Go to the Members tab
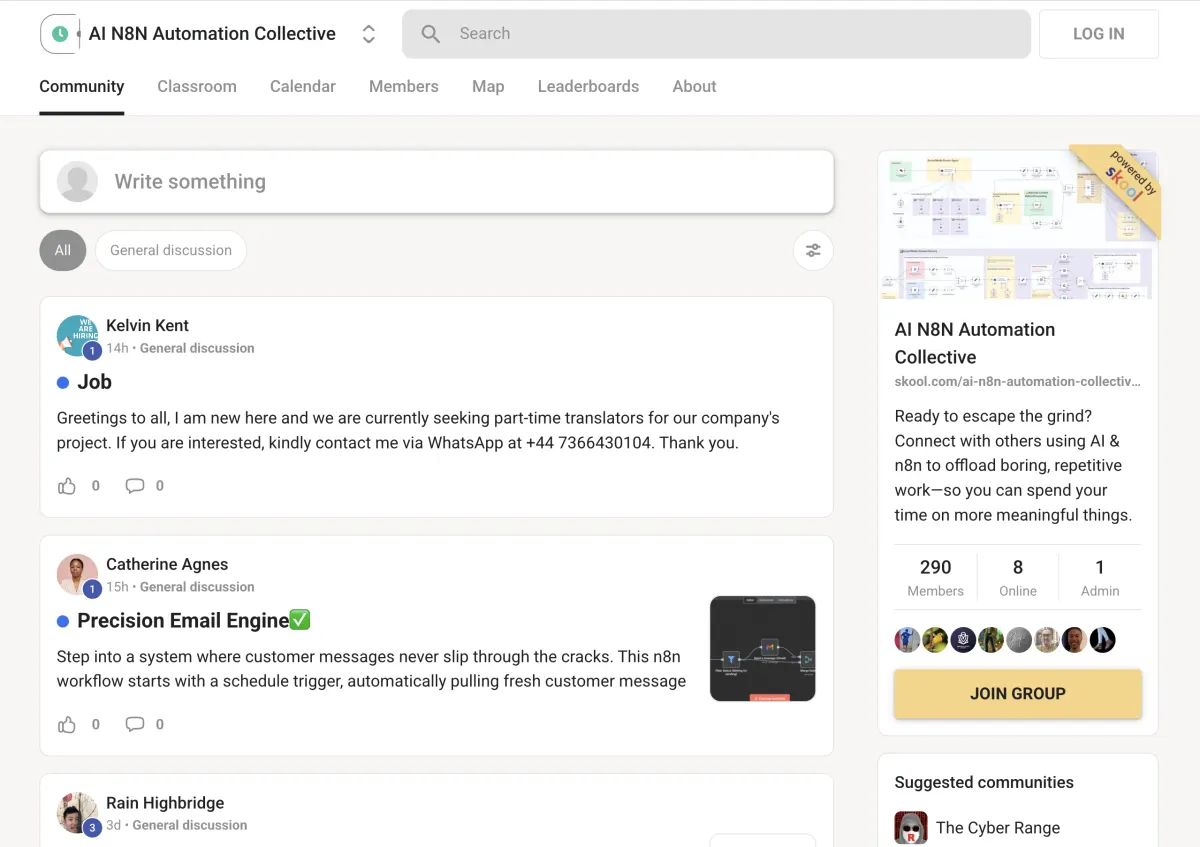Viewport: 1200px width, 847px height. pos(404,86)
